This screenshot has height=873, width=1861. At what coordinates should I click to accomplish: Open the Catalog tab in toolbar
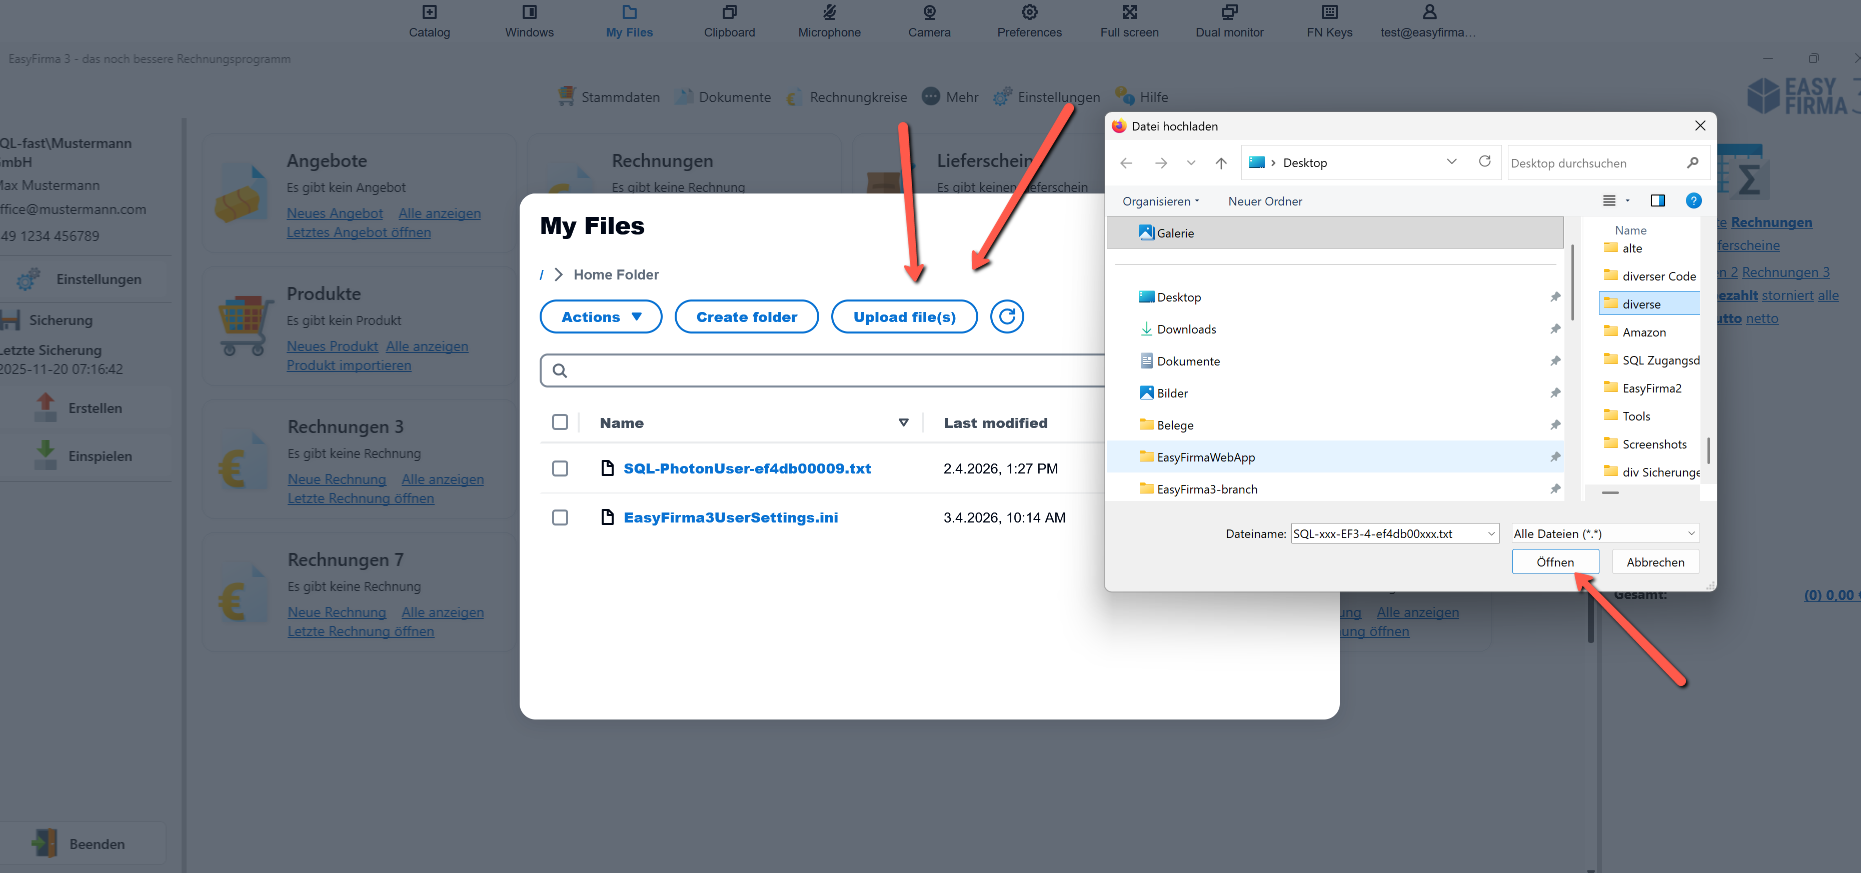[x=429, y=21]
